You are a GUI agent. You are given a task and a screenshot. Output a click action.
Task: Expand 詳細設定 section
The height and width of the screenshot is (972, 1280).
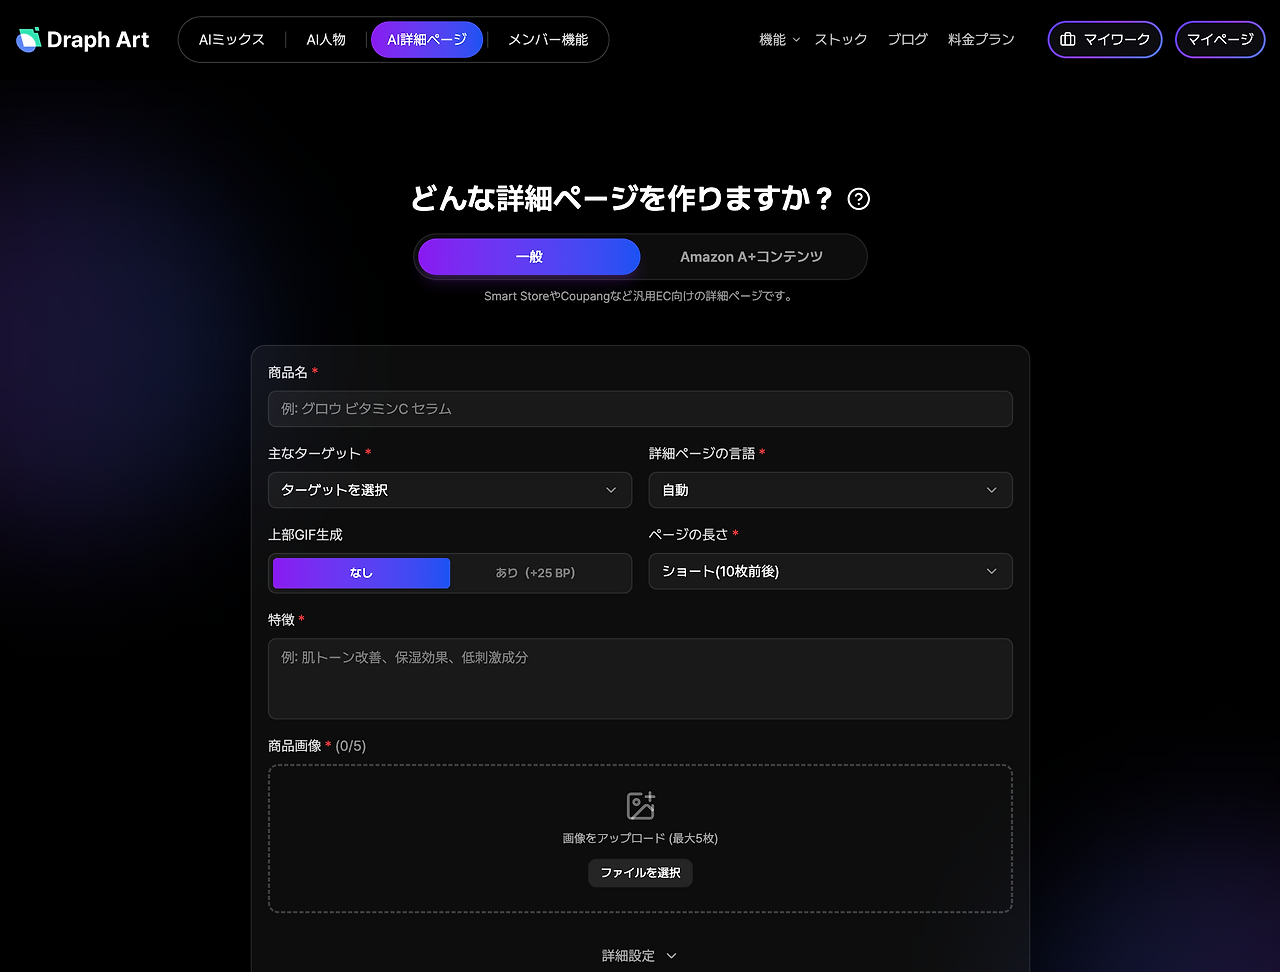640,956
